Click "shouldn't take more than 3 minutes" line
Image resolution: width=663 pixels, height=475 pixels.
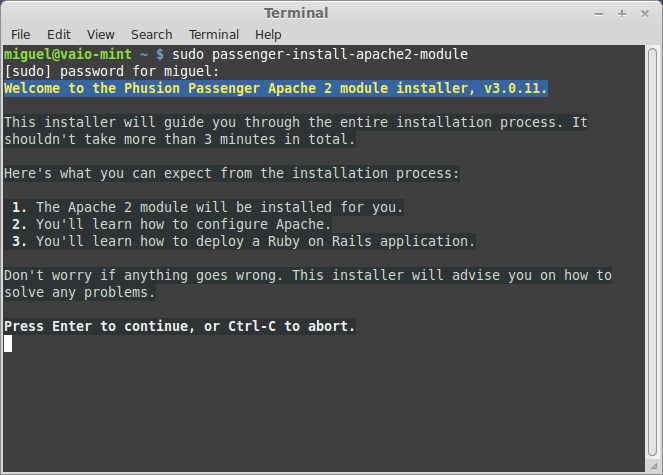click(180, 139)
